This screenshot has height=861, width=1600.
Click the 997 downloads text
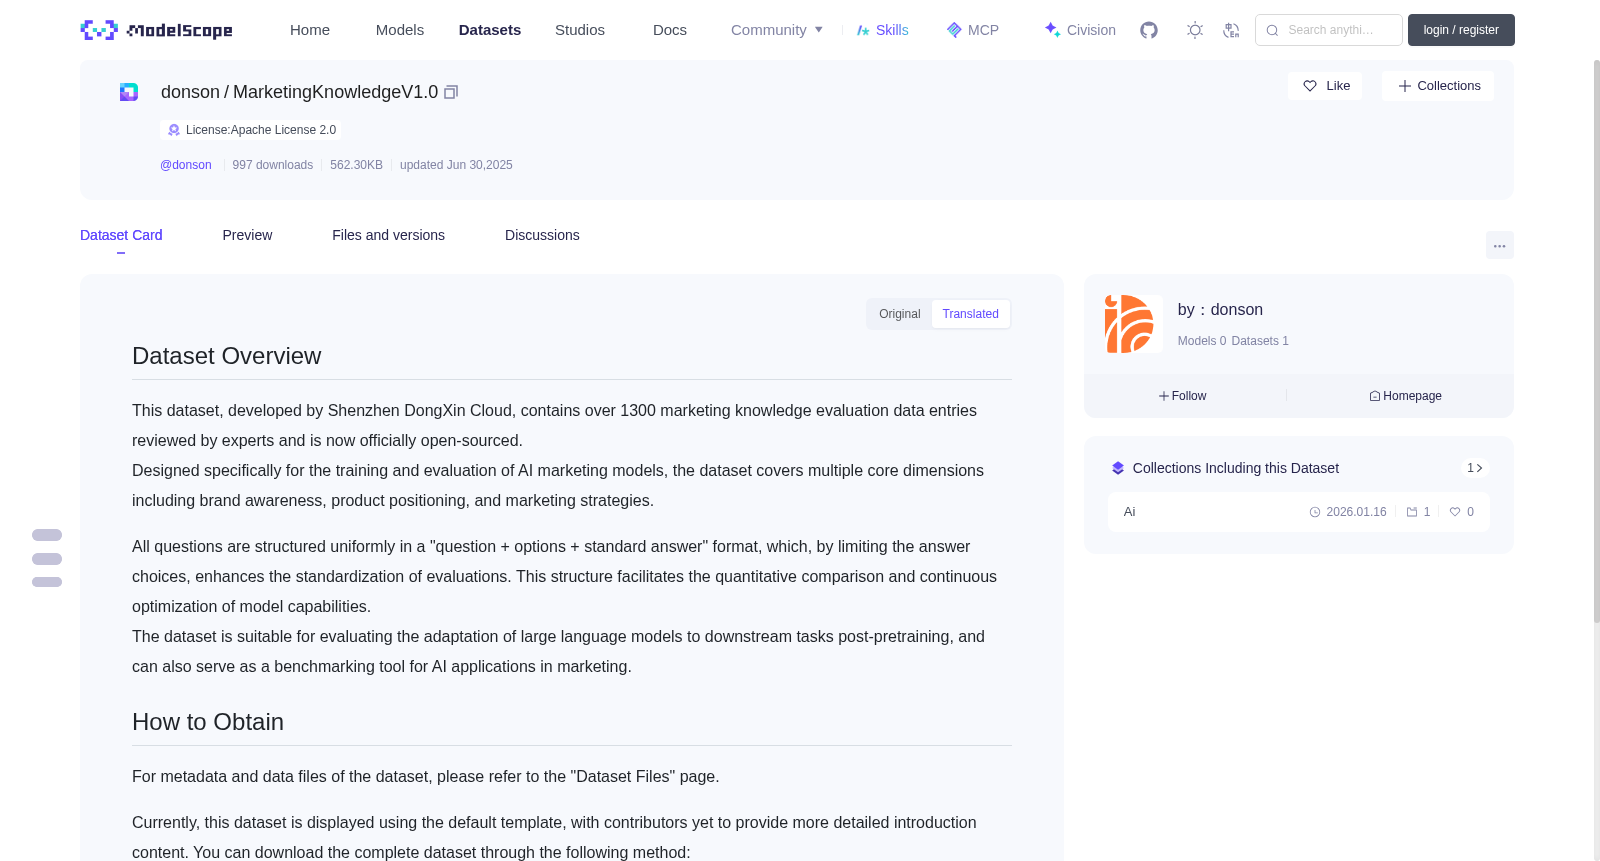tap(273, 165)
